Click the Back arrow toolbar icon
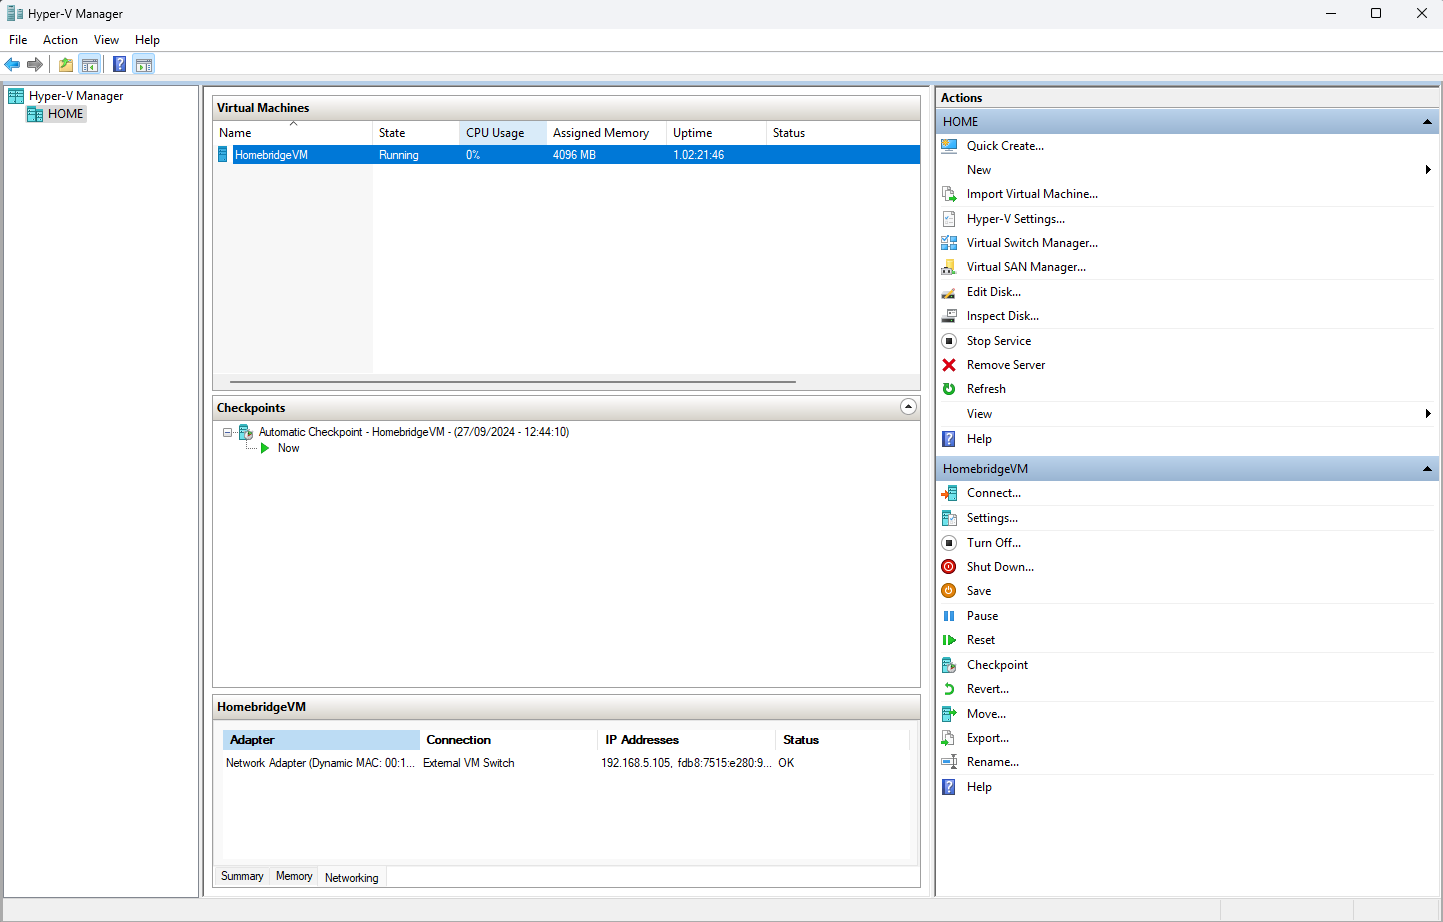The image size is (1443, 922). (12, 65)
